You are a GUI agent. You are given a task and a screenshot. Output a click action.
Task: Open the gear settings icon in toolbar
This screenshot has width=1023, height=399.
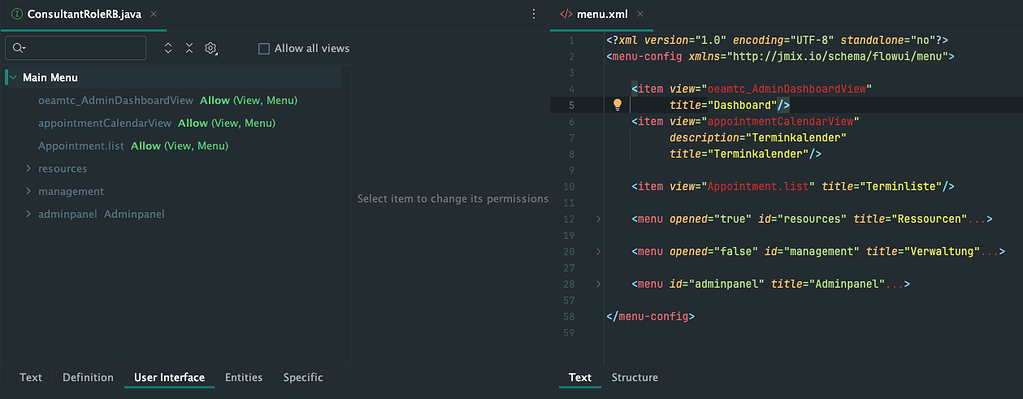coord(211,48)
